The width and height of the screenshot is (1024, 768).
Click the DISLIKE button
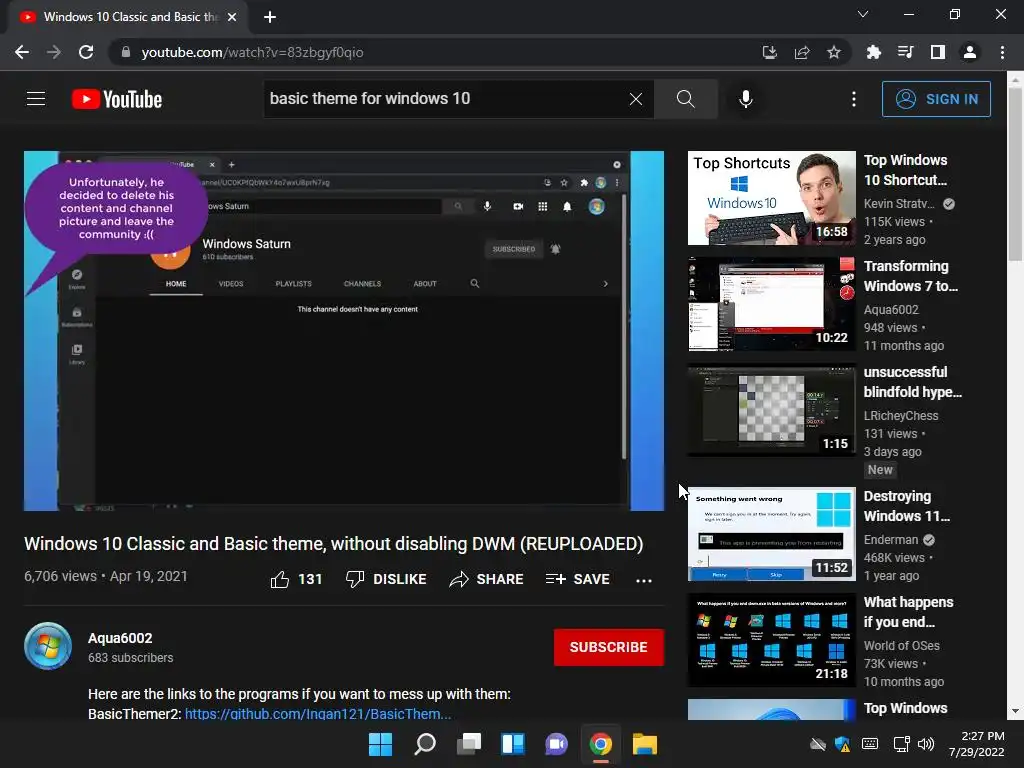click(386, 579)
